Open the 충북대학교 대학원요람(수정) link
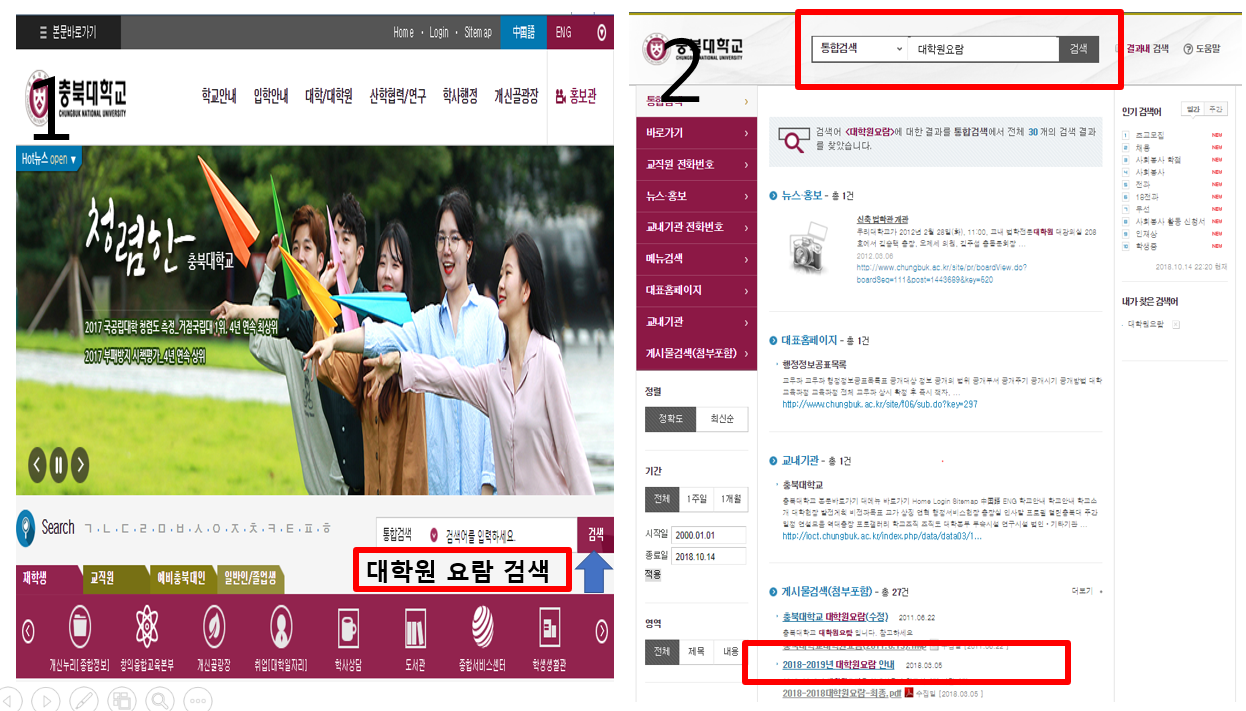 pos(837,617)
